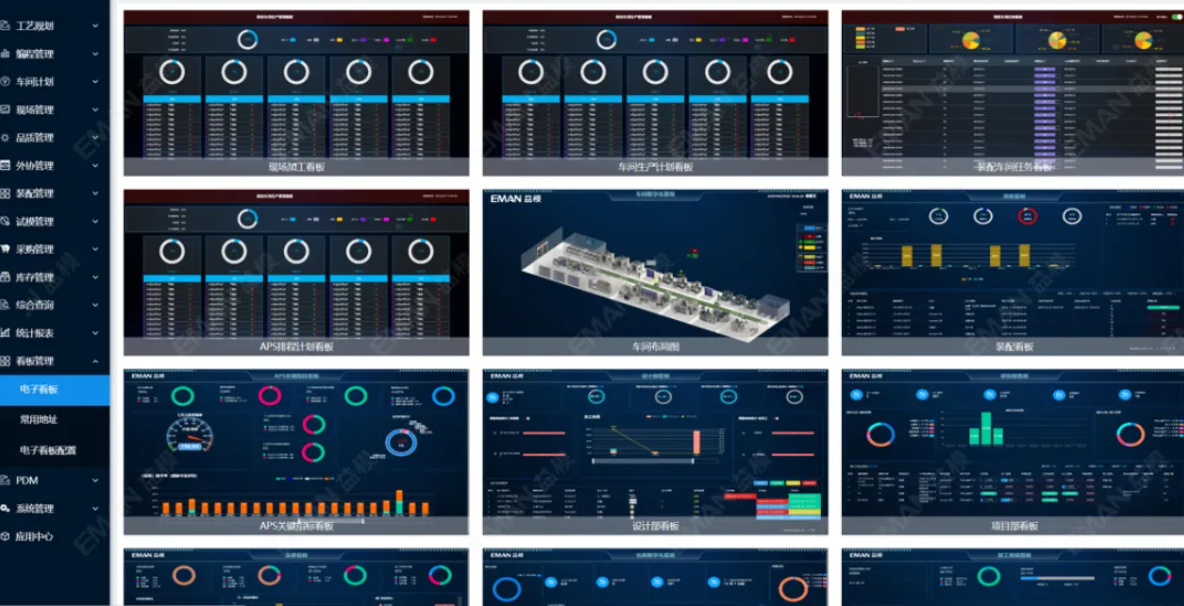The width and height of the screenshot is (1184, 606).
Task: Click the icon beside 库存管理
Action: click(5, 277)
